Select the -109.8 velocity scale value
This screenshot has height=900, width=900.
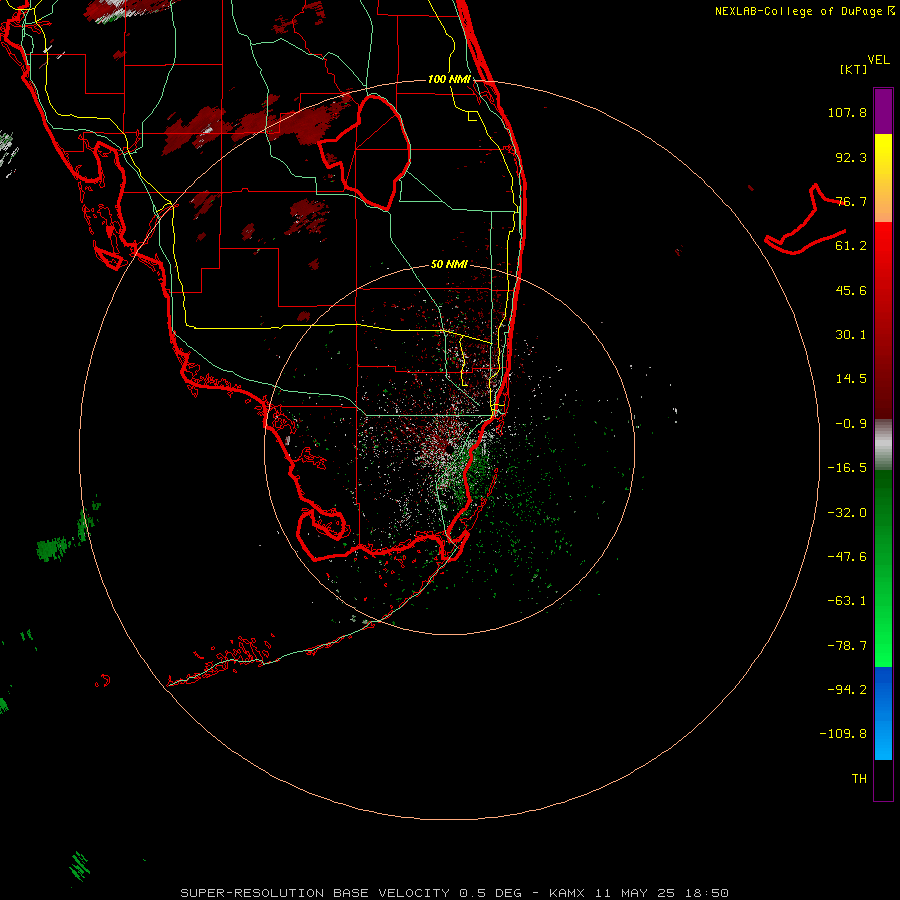coord(843,734)
